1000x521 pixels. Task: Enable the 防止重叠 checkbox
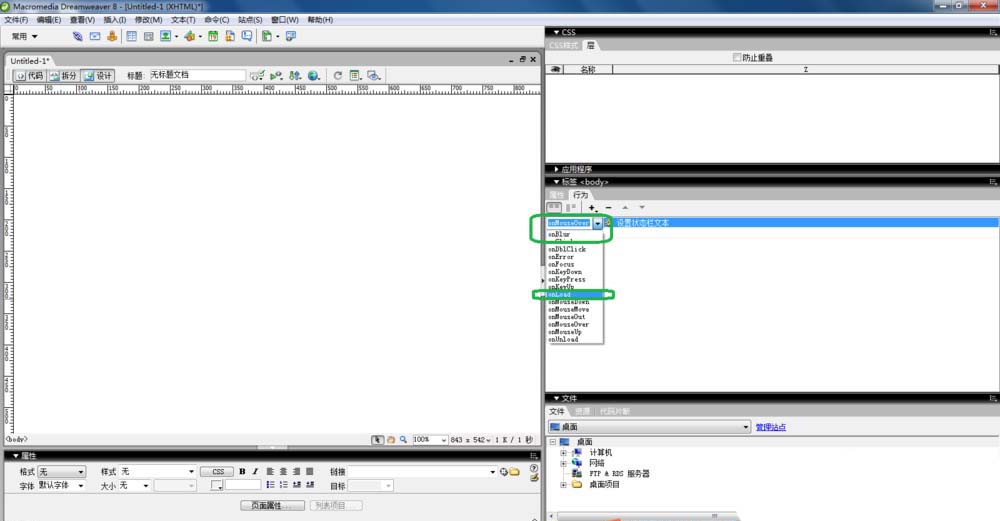coord(738,58)
